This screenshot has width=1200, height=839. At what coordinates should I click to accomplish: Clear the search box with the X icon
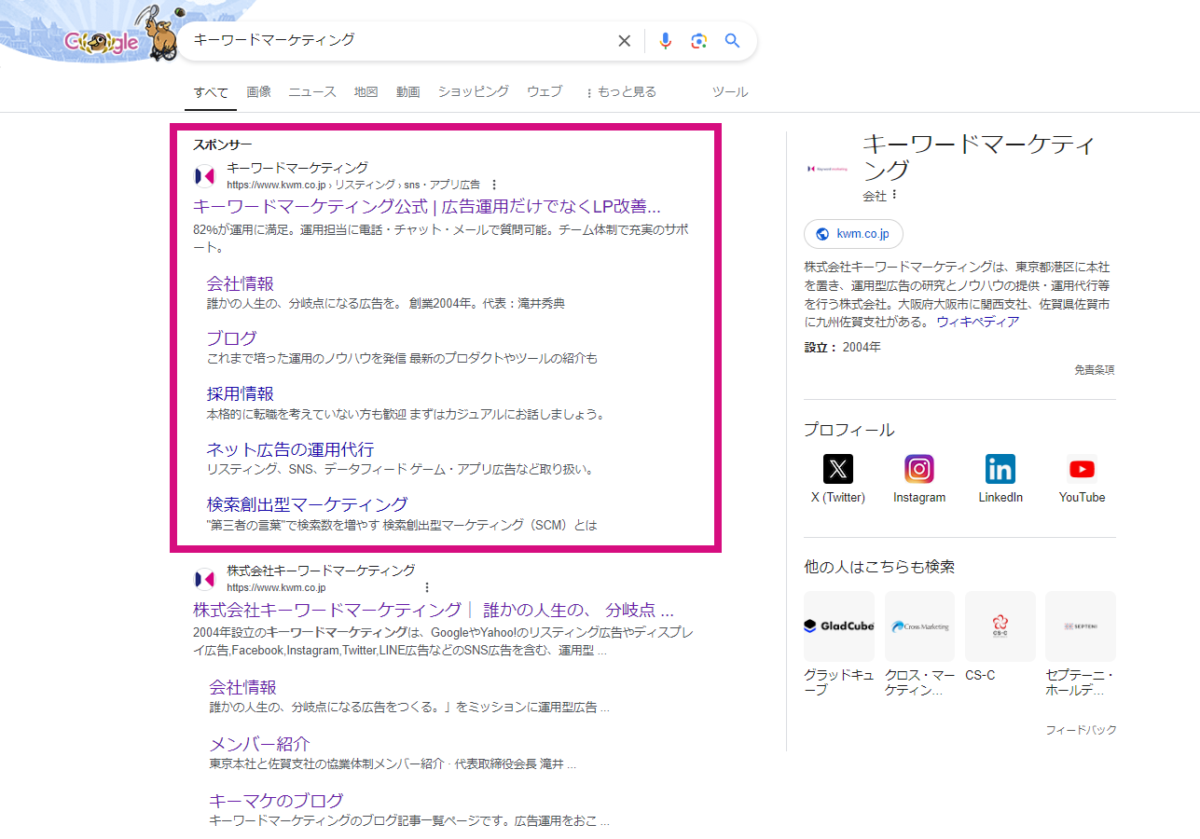(x=624, y=41)
